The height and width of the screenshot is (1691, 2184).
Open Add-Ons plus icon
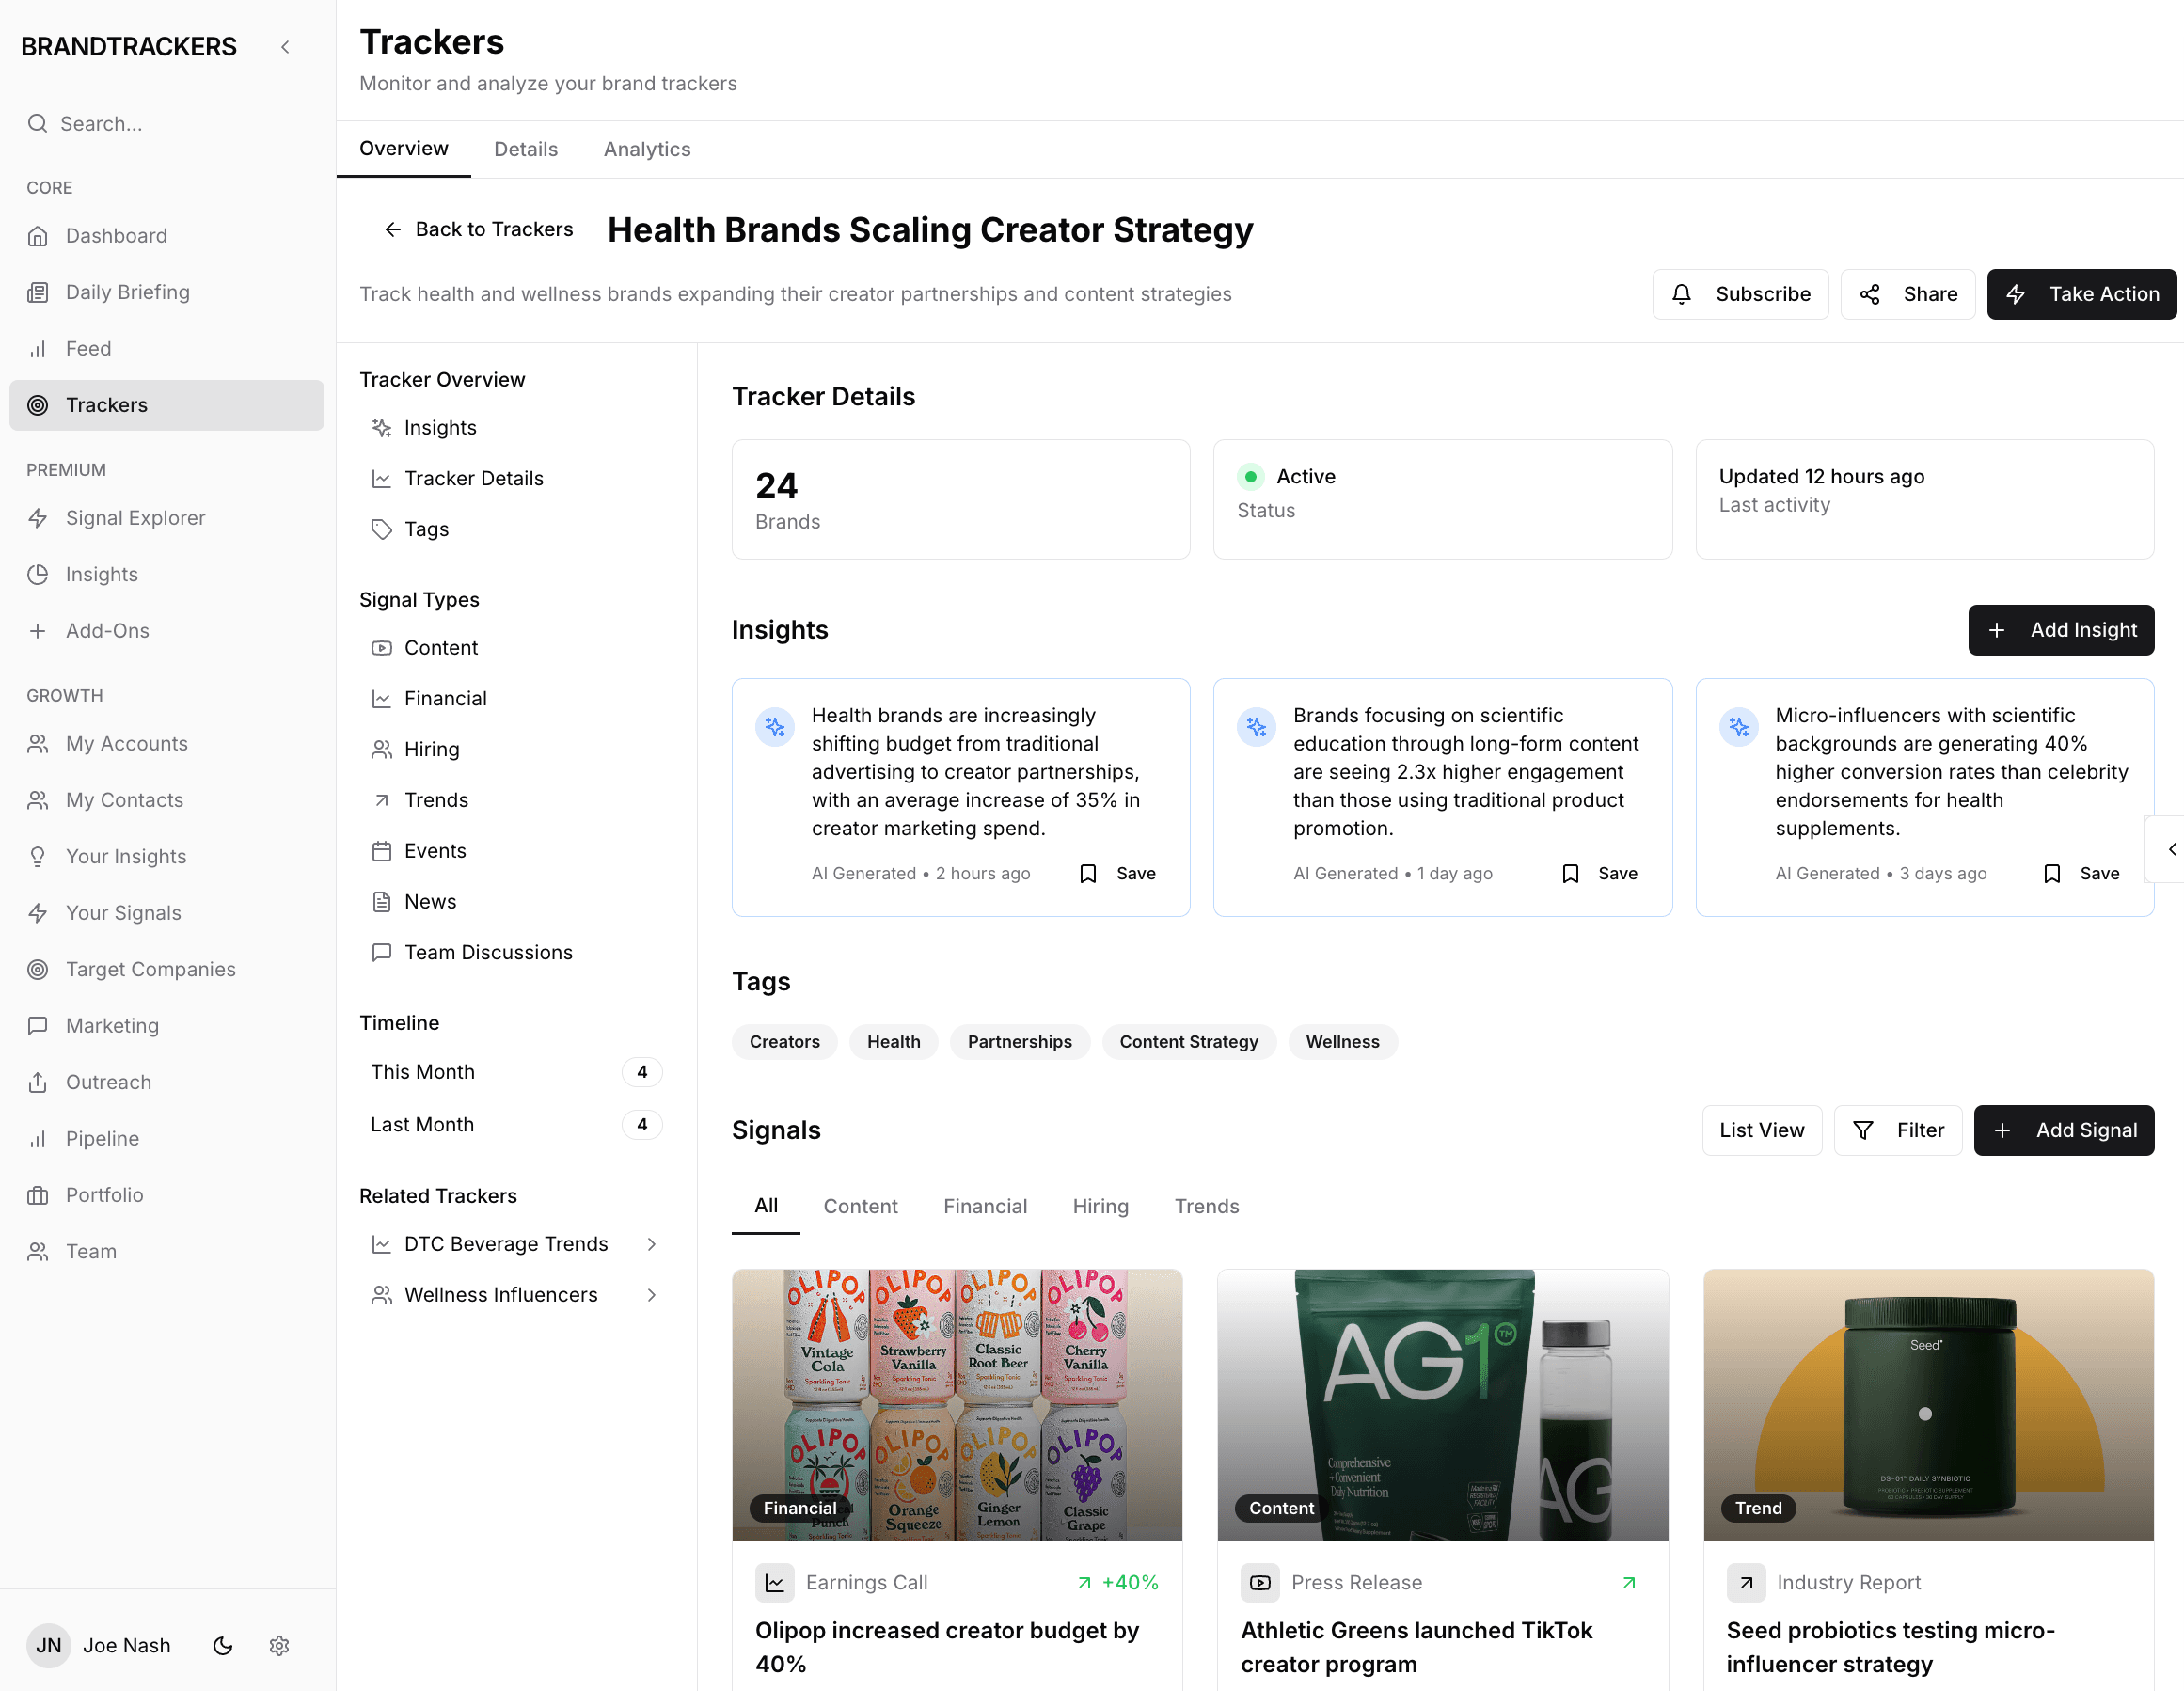[38, 631]
